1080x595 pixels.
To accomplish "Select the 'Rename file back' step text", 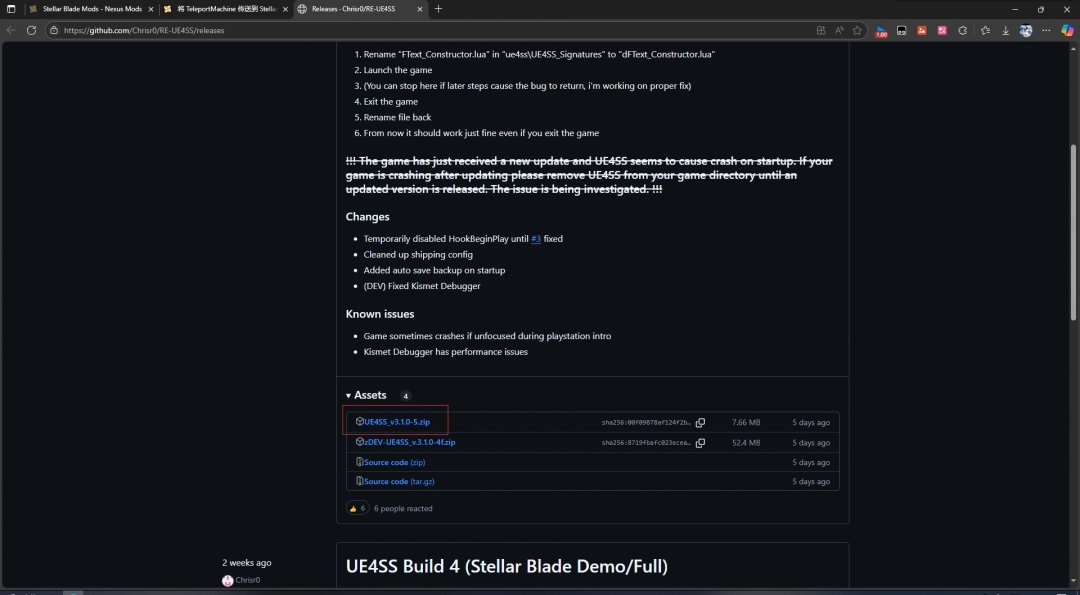I will point(397,117).
